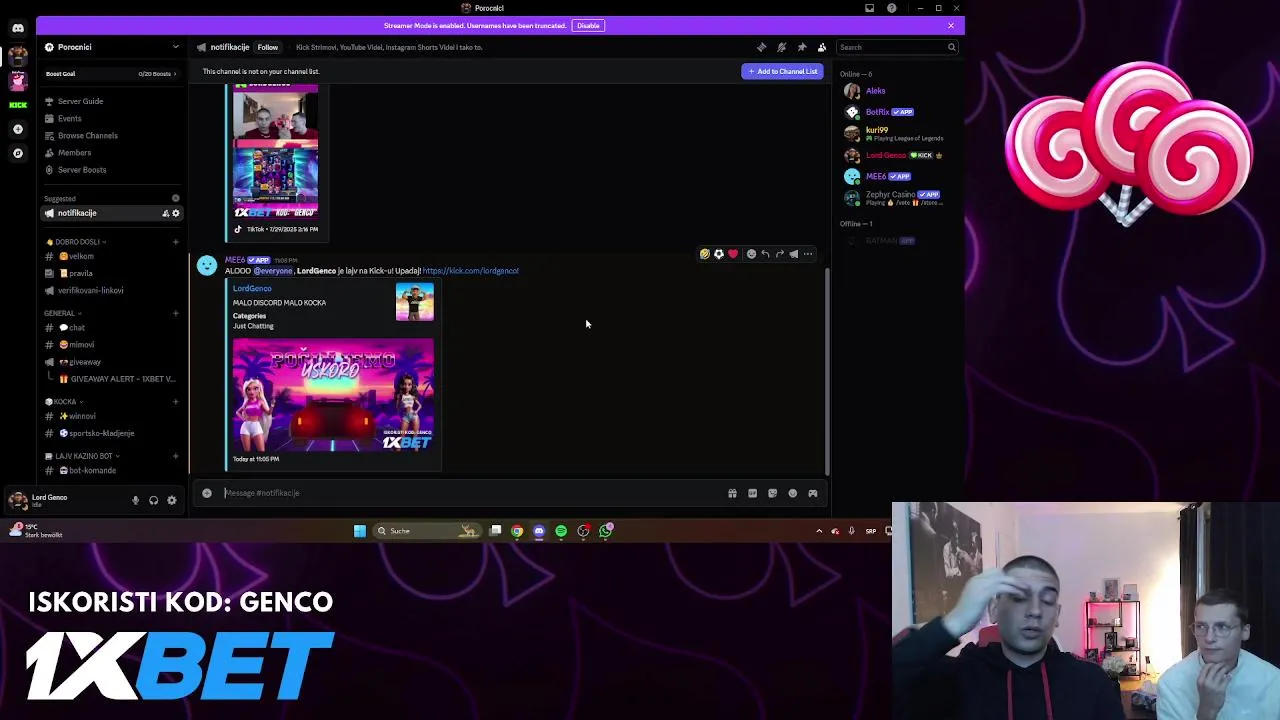
Task: Add heart reaction to MEE6 message
Action: [x=733, y=254]
